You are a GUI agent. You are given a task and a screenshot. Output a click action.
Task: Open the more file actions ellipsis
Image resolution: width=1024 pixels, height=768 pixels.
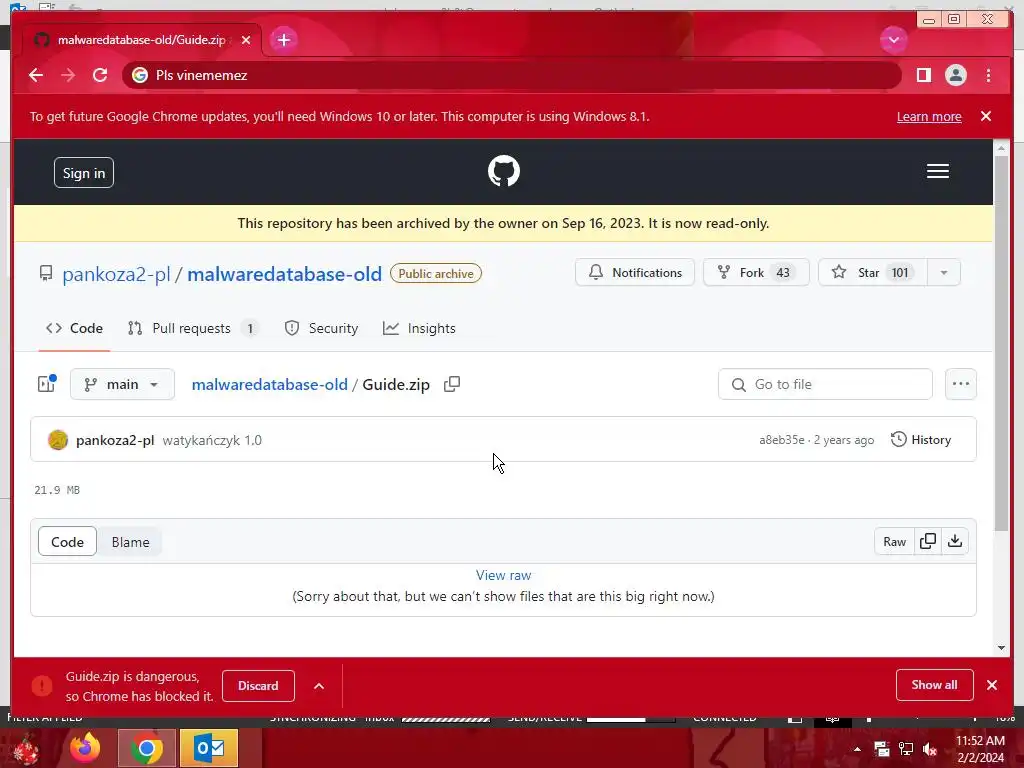click(x=961, y=384)
